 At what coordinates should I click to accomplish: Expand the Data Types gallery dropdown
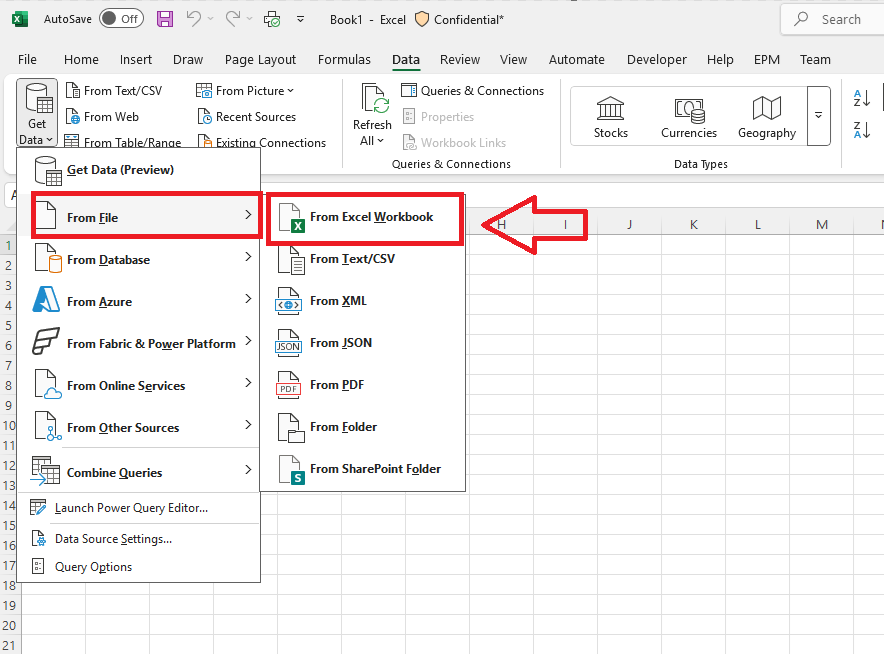coord(819,116)
